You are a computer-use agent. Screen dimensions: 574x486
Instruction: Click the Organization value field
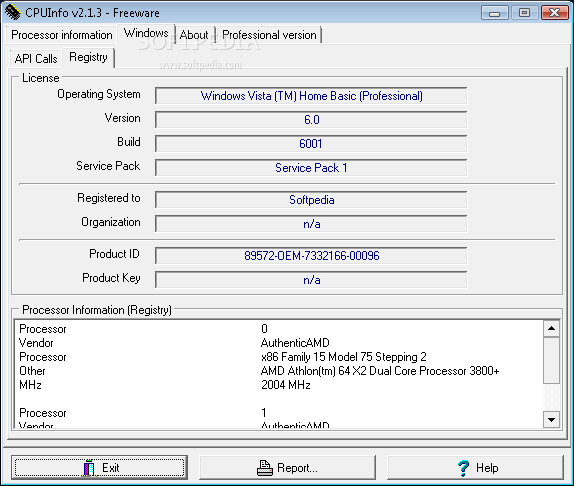click(x=311, y=224)
